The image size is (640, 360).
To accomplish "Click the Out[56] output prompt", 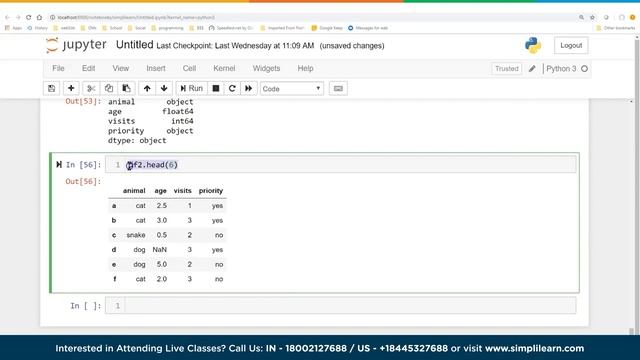I will pyautogui.click(x=83, y=181).
